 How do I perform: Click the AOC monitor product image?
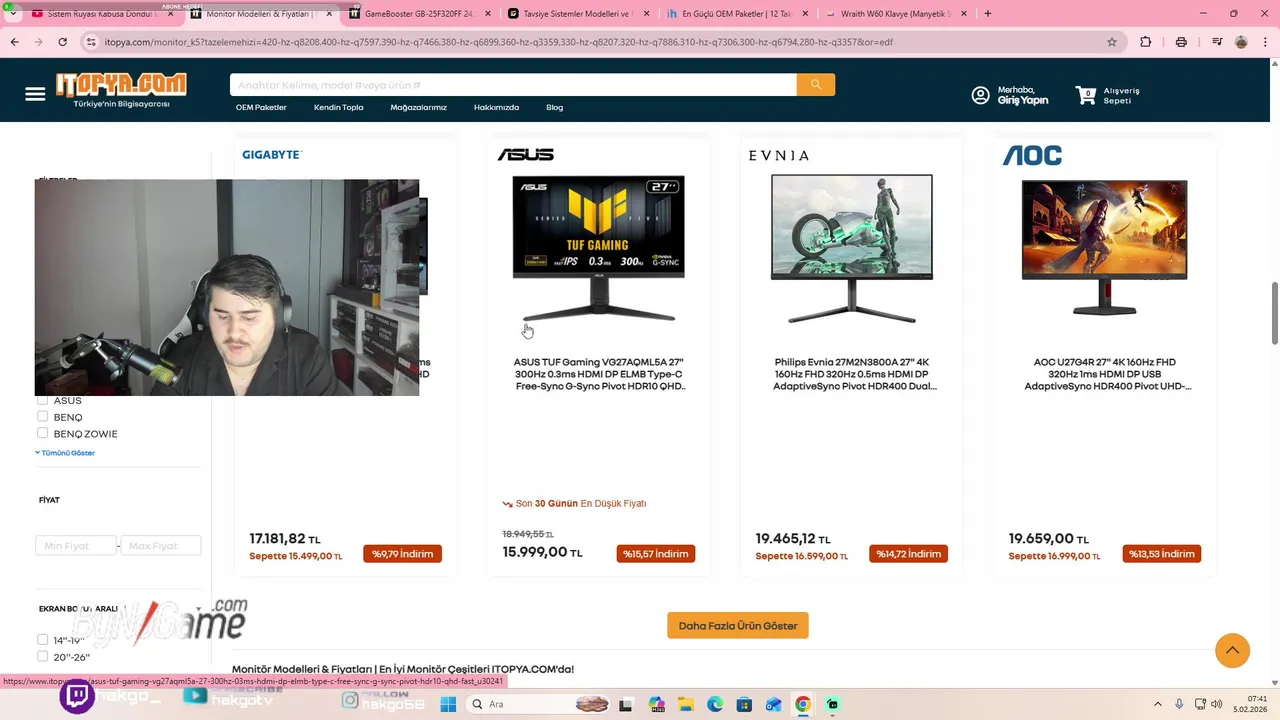click(x=1105, y=248)
